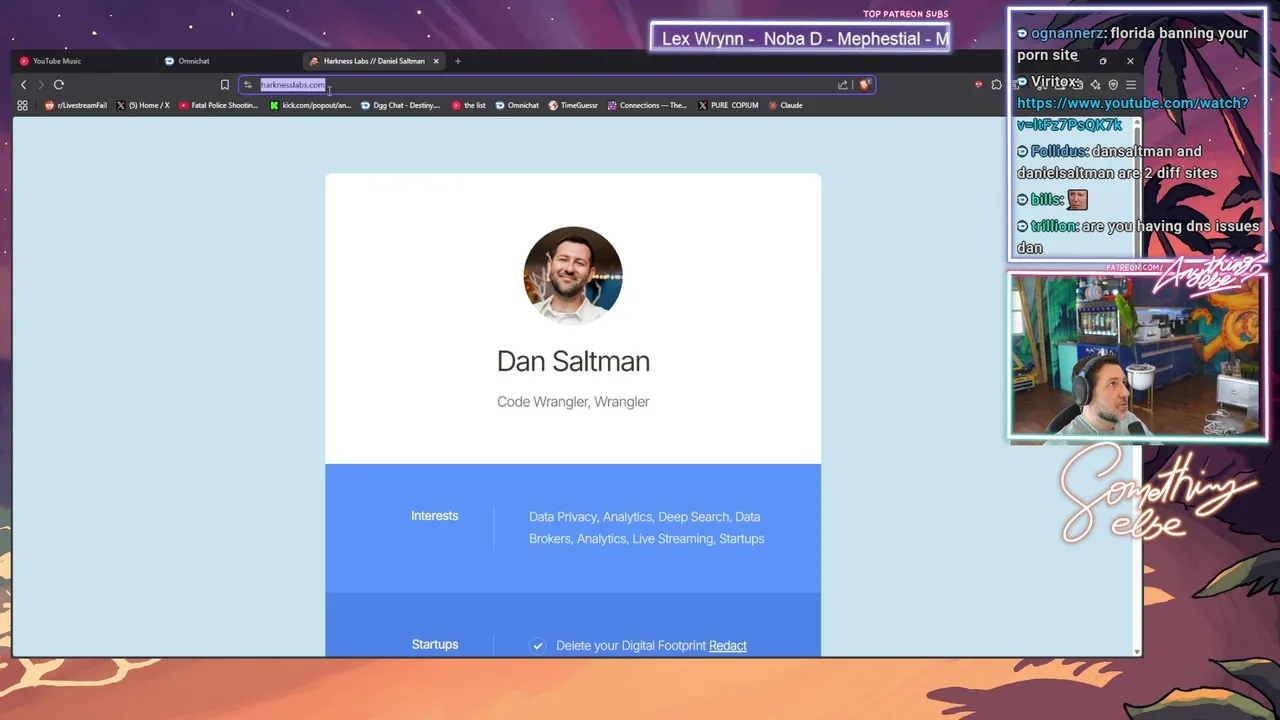Click the webcam feed overlay
The width and height of the screenshot is (1280, 720).
click(1137, 356)
